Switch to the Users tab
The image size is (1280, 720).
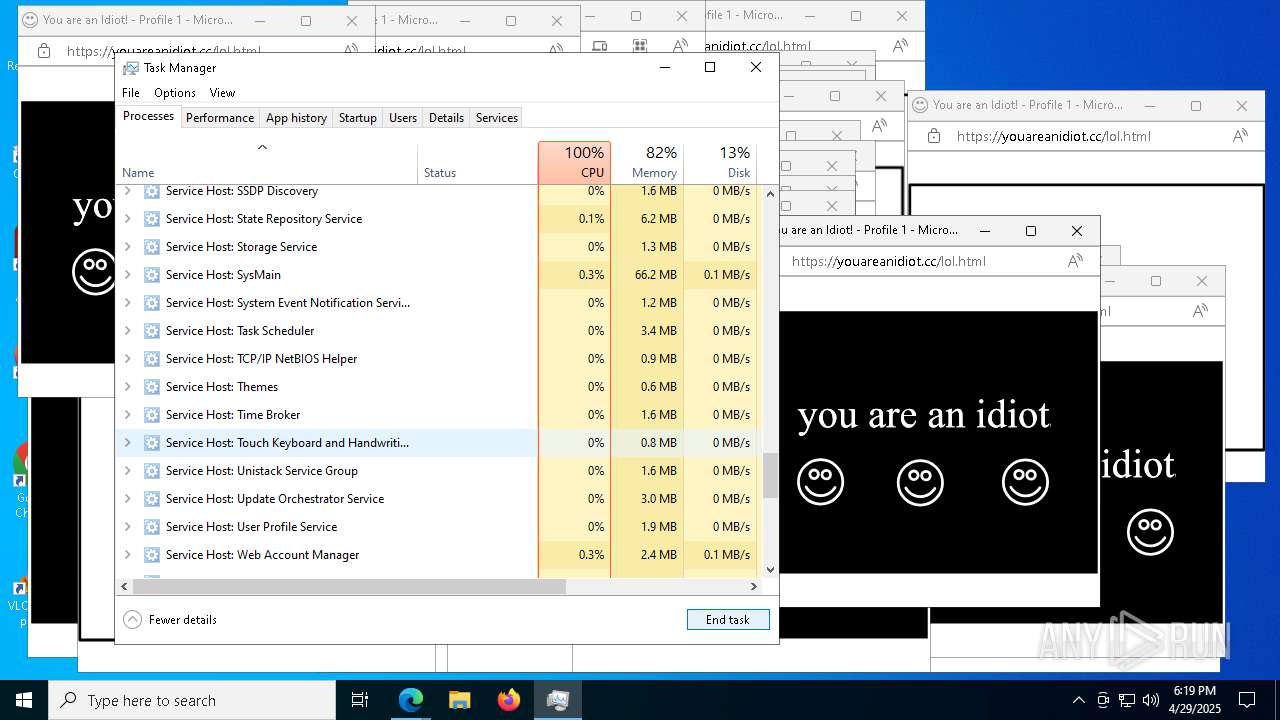click(403, 117)
